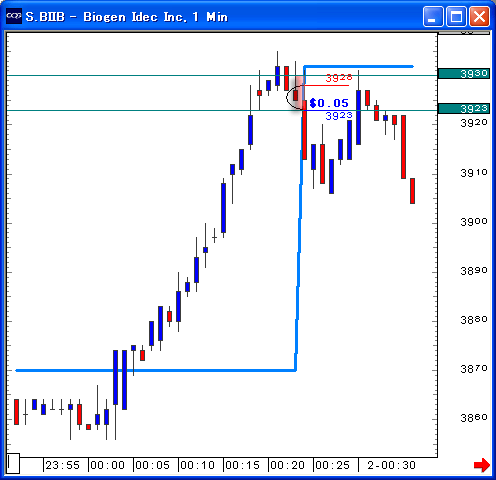496x480 pixels.
Task: Click the small box at bottom-left corner
Action: pos(13,463)
